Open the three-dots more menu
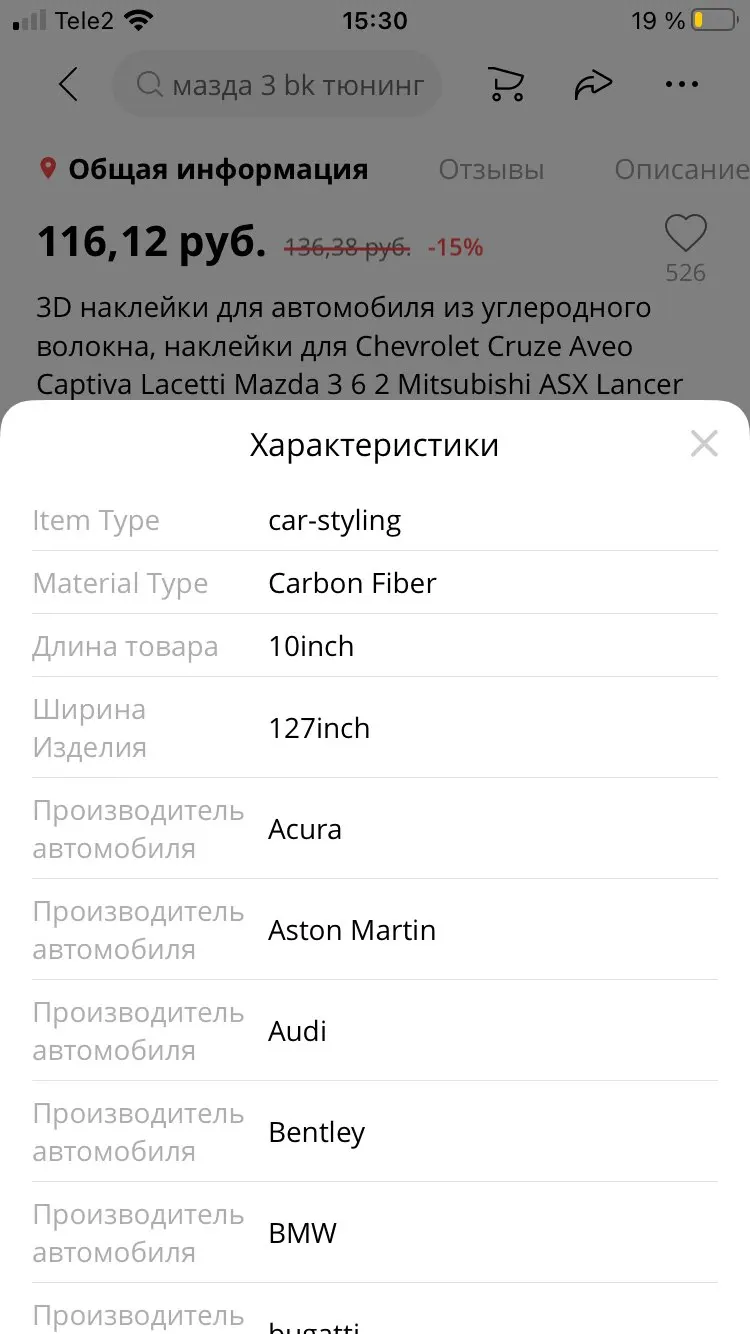The width and height of the screenshot is (750, 1334). 682,85
